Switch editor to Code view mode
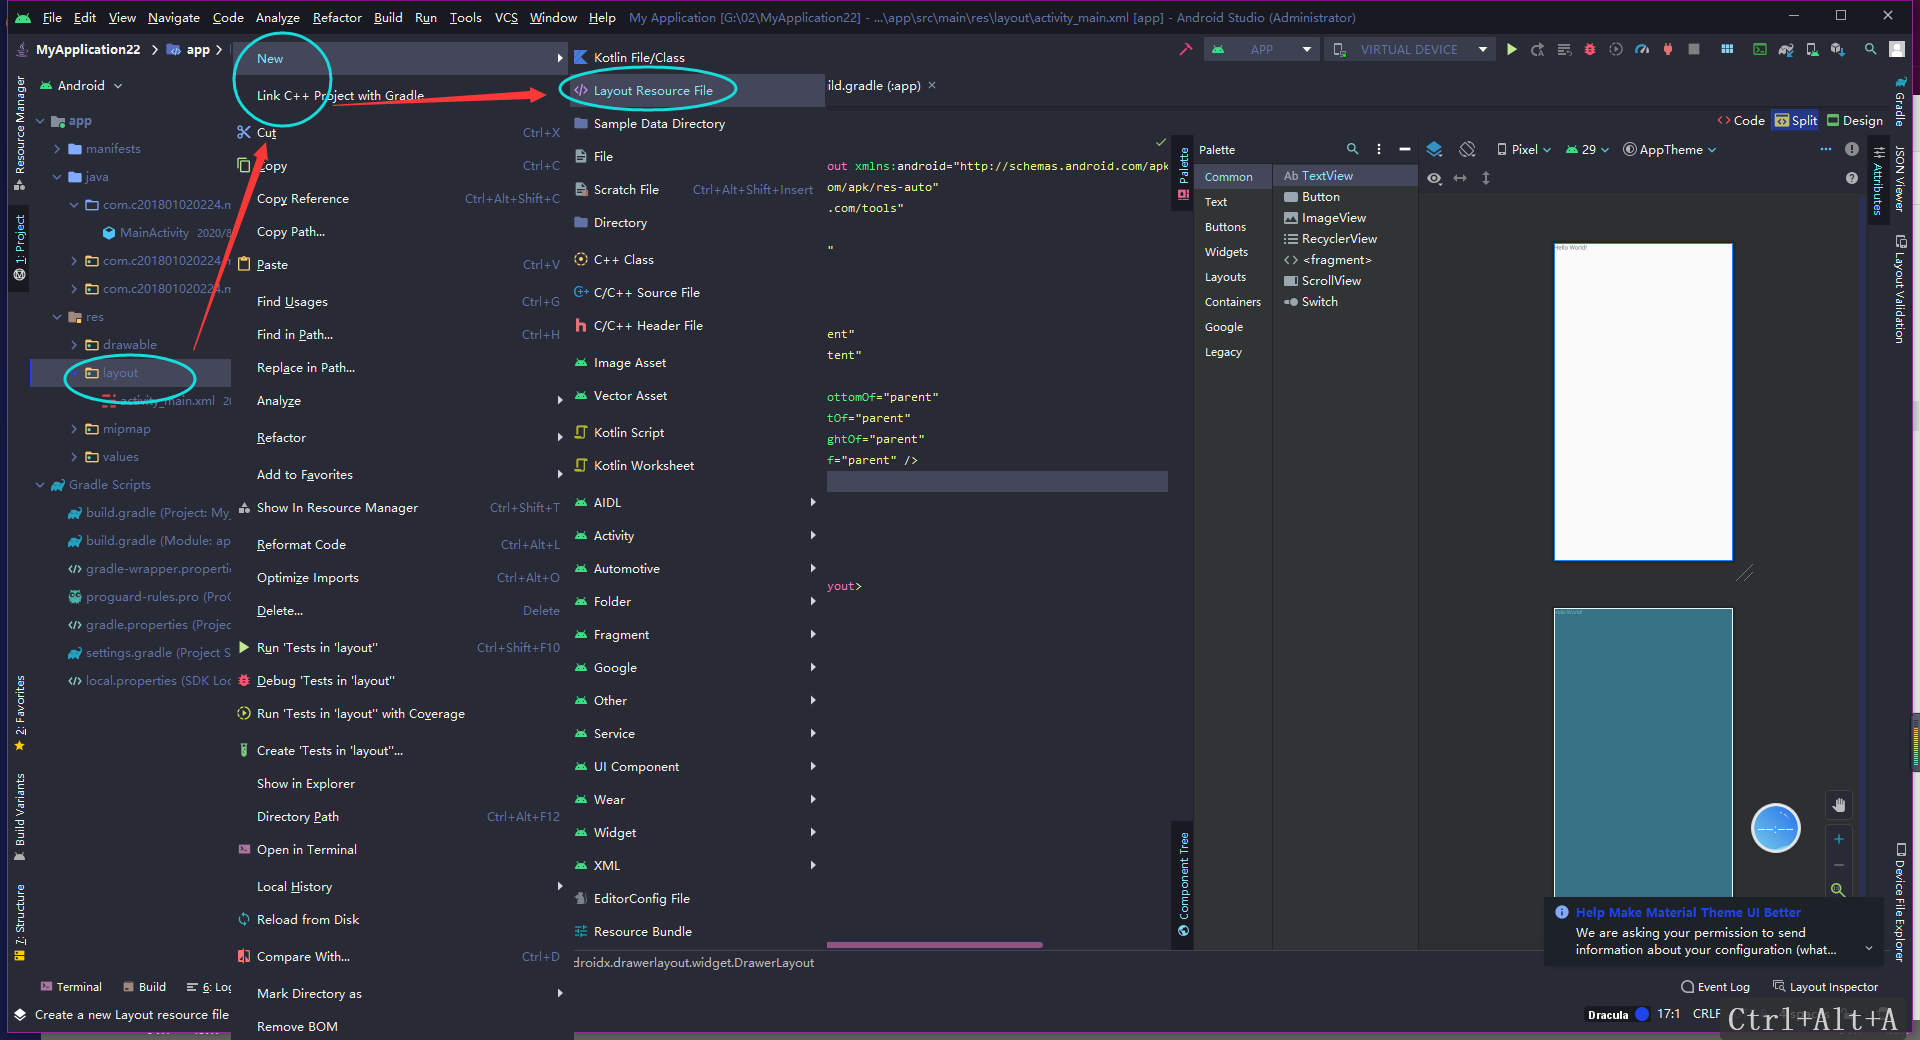 click(x=1741, y=120)
